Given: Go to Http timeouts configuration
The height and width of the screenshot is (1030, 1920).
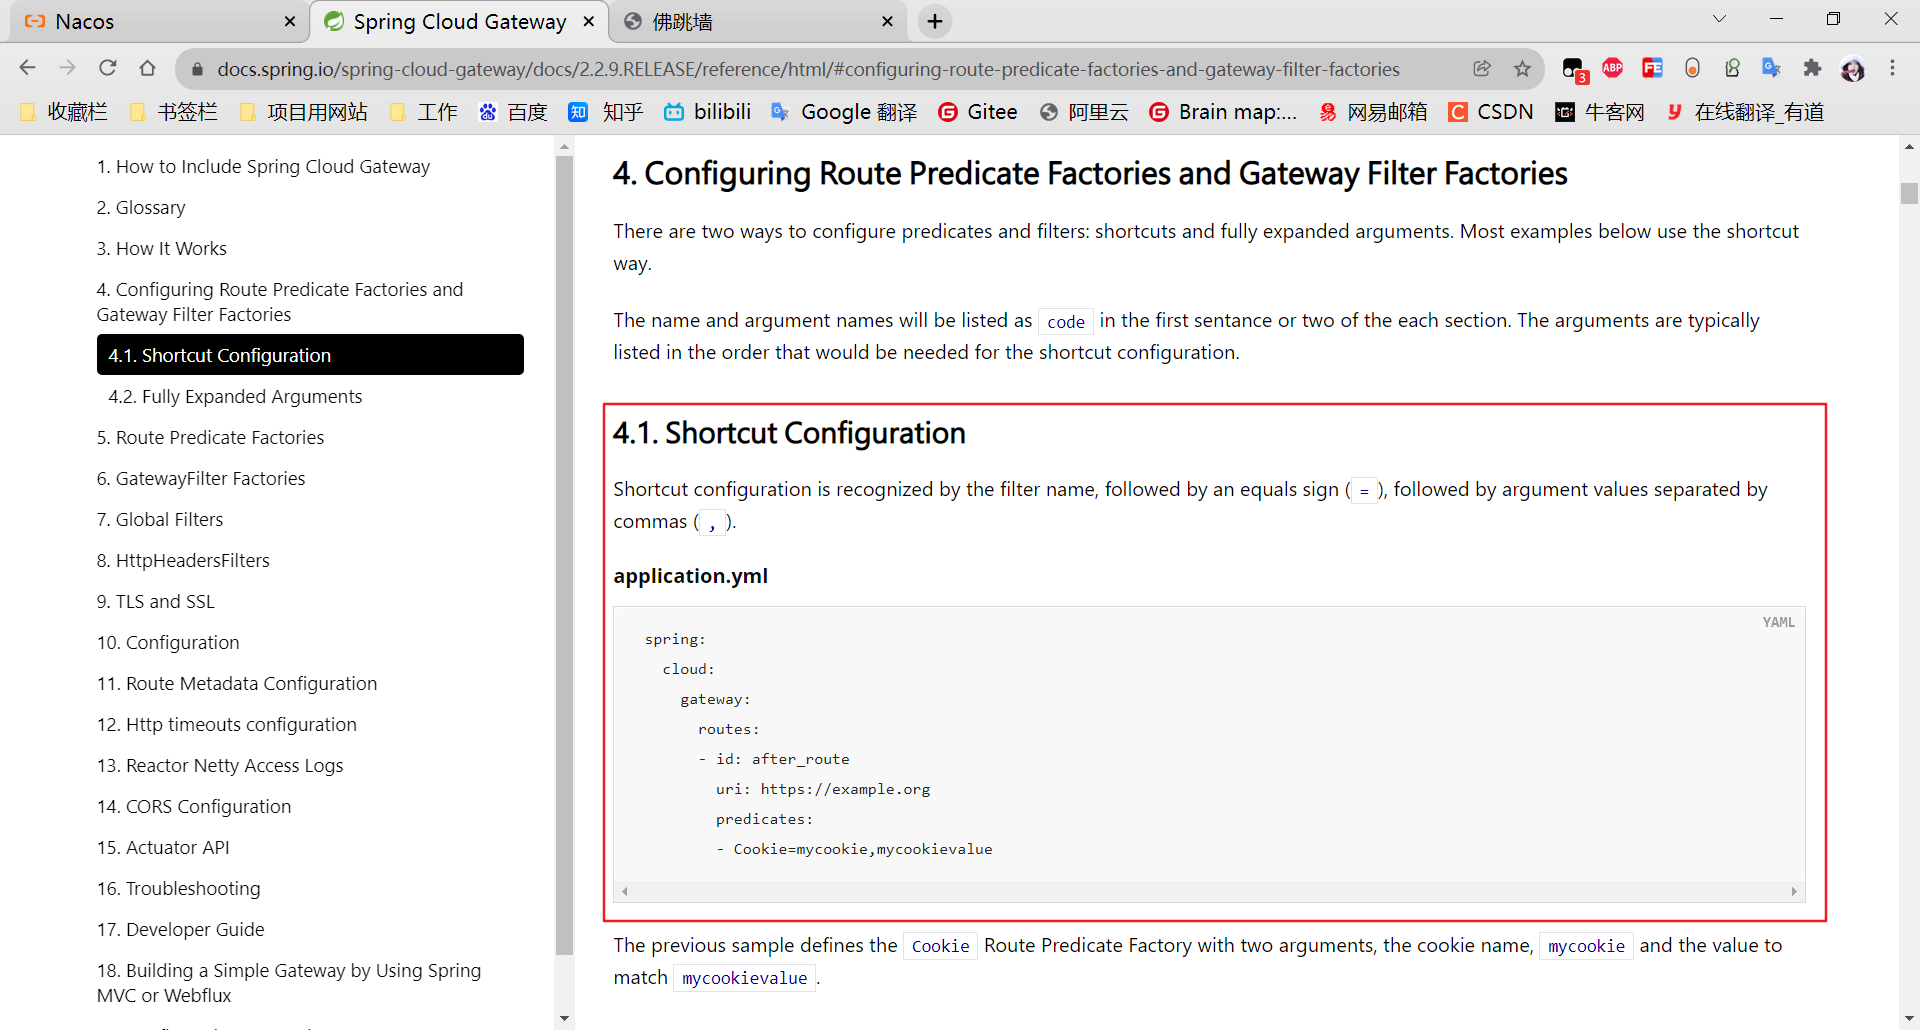Looking at the screenshot, I should [x=227, y=724].
